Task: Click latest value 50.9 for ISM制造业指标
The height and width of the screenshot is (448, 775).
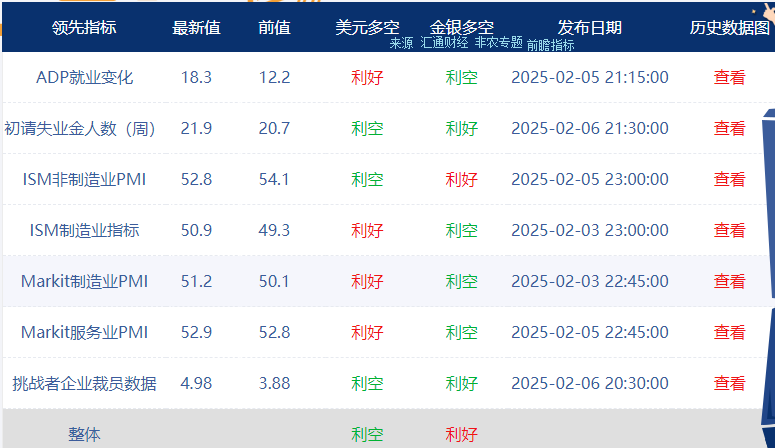Action: (x=196, y=230)
